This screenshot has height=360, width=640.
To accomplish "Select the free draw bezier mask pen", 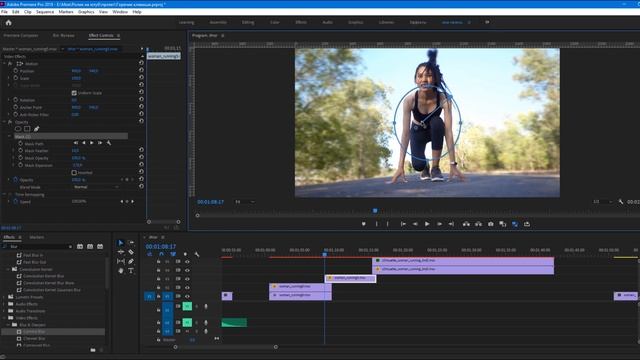I will coord(36,129).
